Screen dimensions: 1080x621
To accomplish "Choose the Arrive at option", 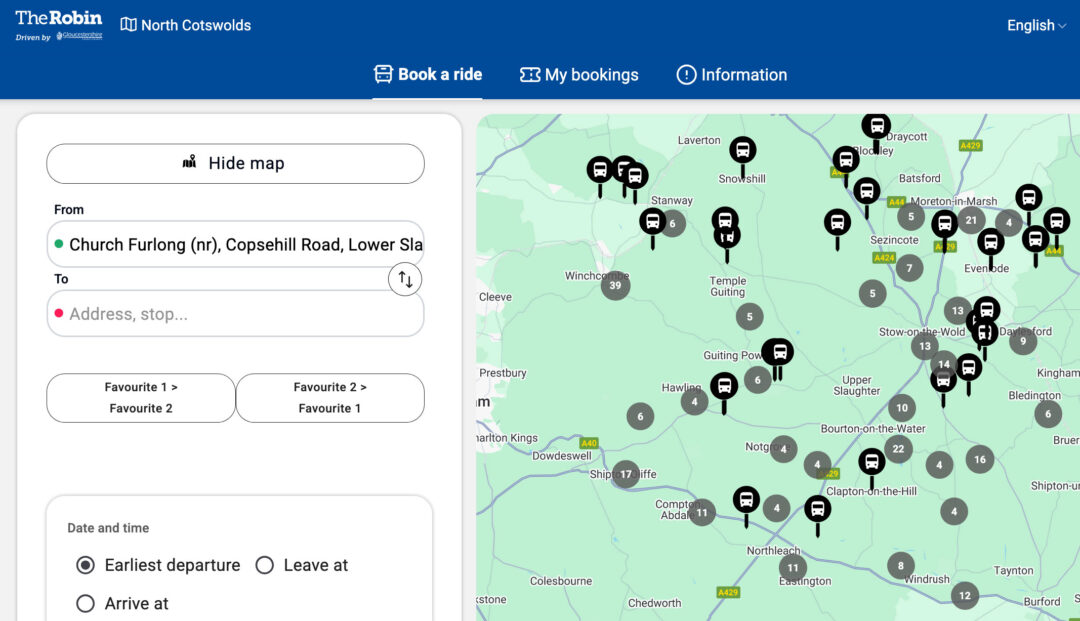I will (x=85, y=604).
